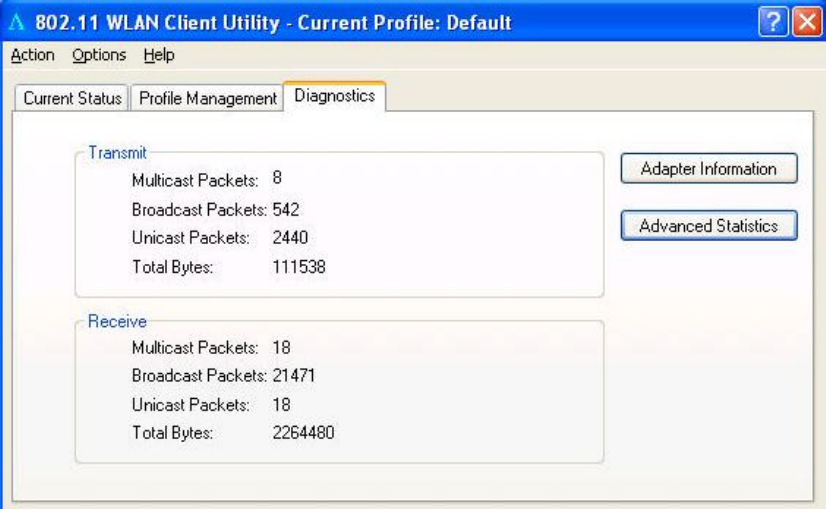Click the Transmit Unicast Packets value 2440
Image resolution: width=826 pixels, height=509 pixels.
[290, 238]
